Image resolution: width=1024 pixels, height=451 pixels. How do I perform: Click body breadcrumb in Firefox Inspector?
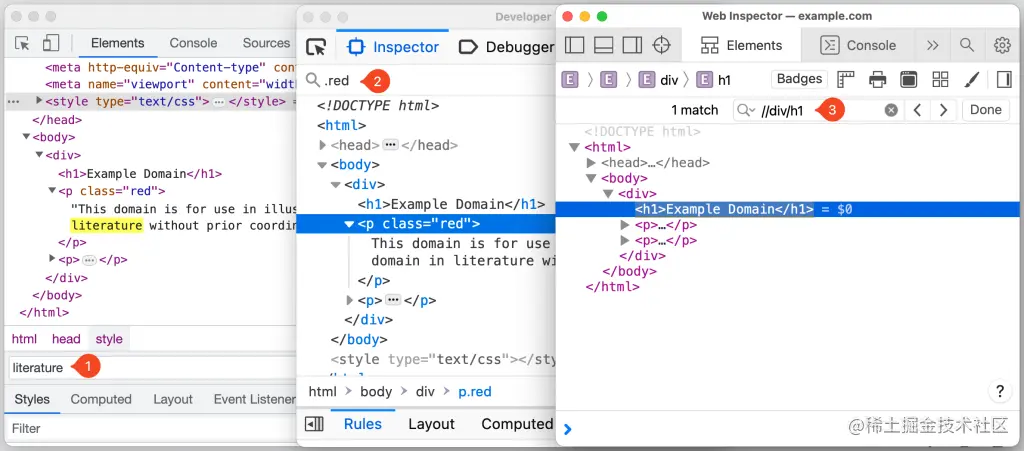pyautogui.click(x=376, y=392)
